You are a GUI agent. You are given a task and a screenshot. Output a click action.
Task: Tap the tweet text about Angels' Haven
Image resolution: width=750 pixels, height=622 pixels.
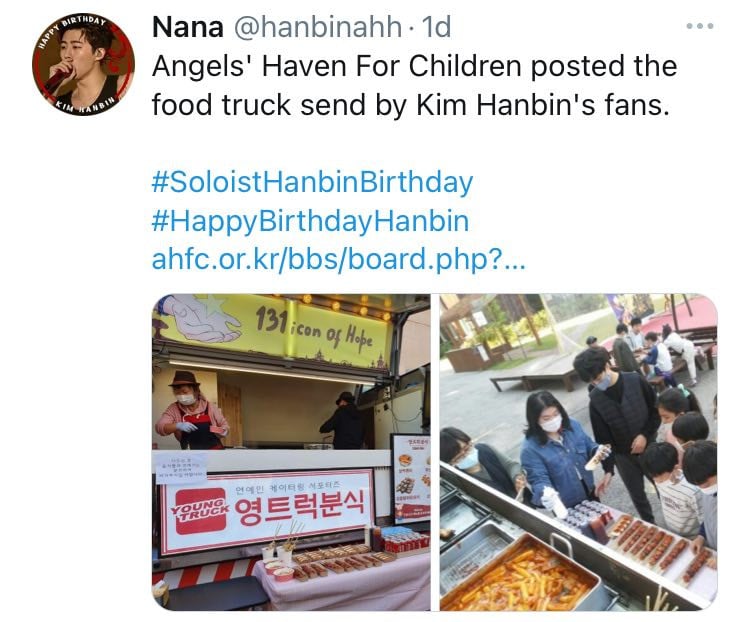click(x=414, y=85)
